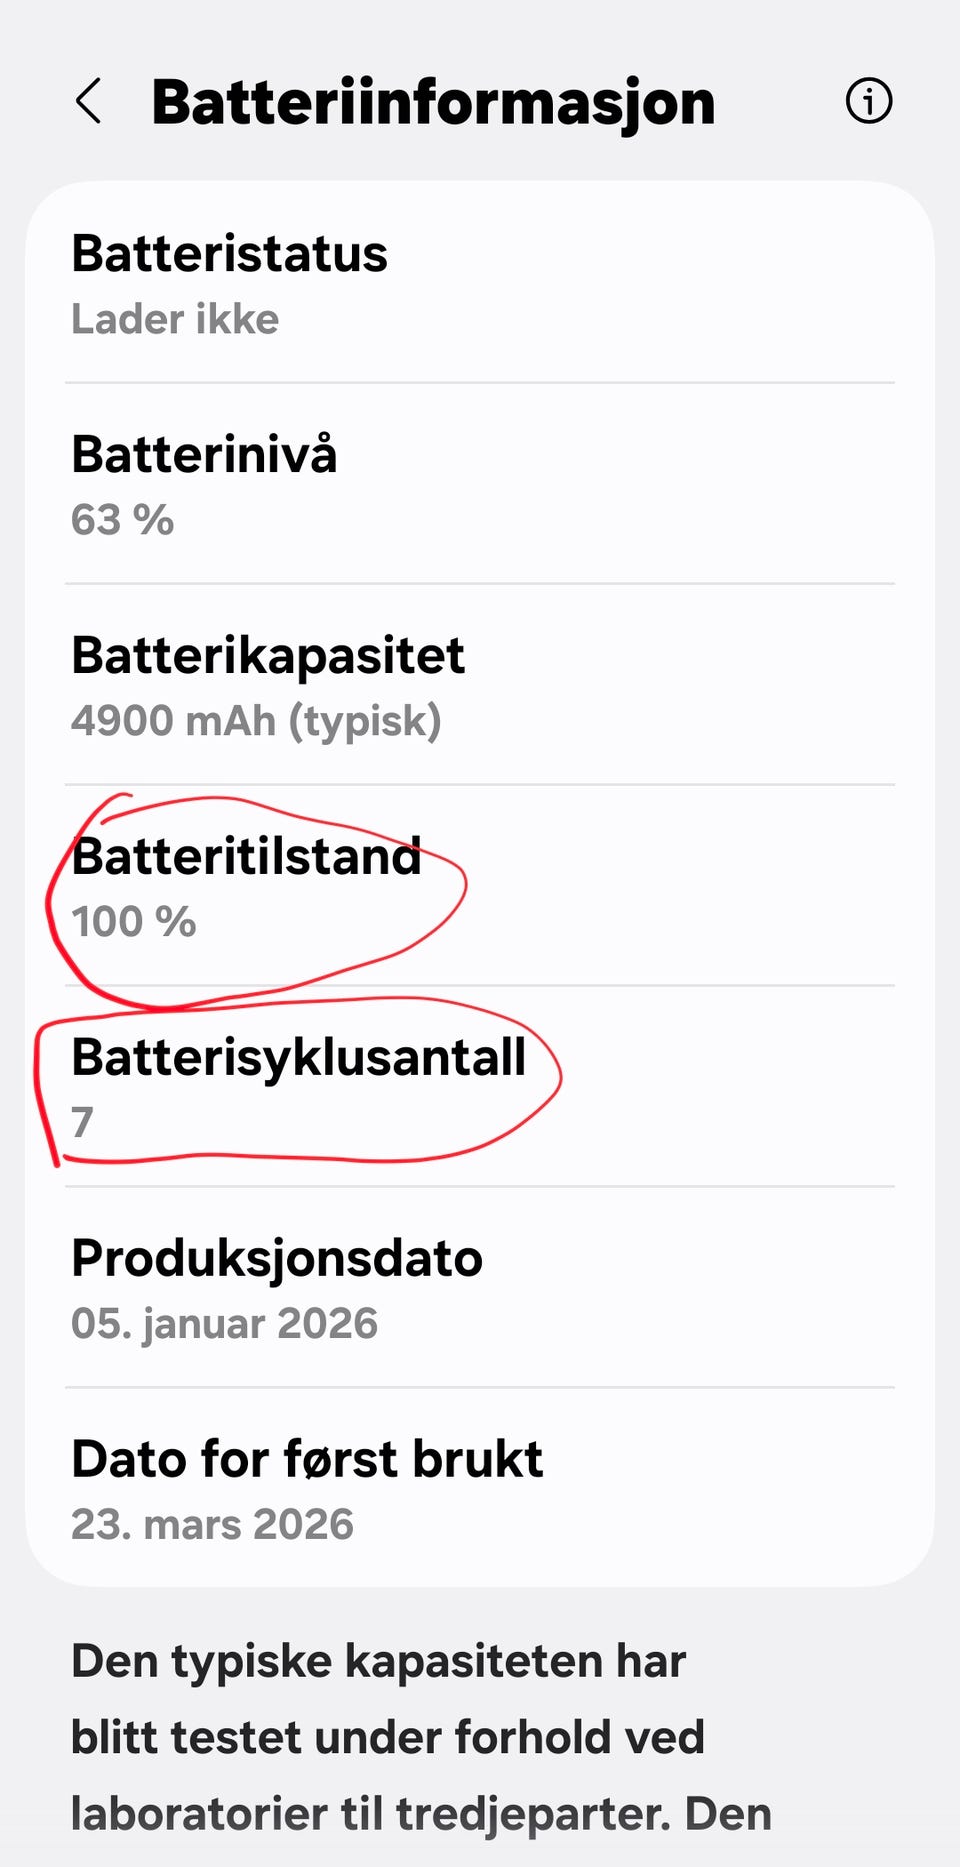Tap the cycle count value 7

coord(82,1122)
